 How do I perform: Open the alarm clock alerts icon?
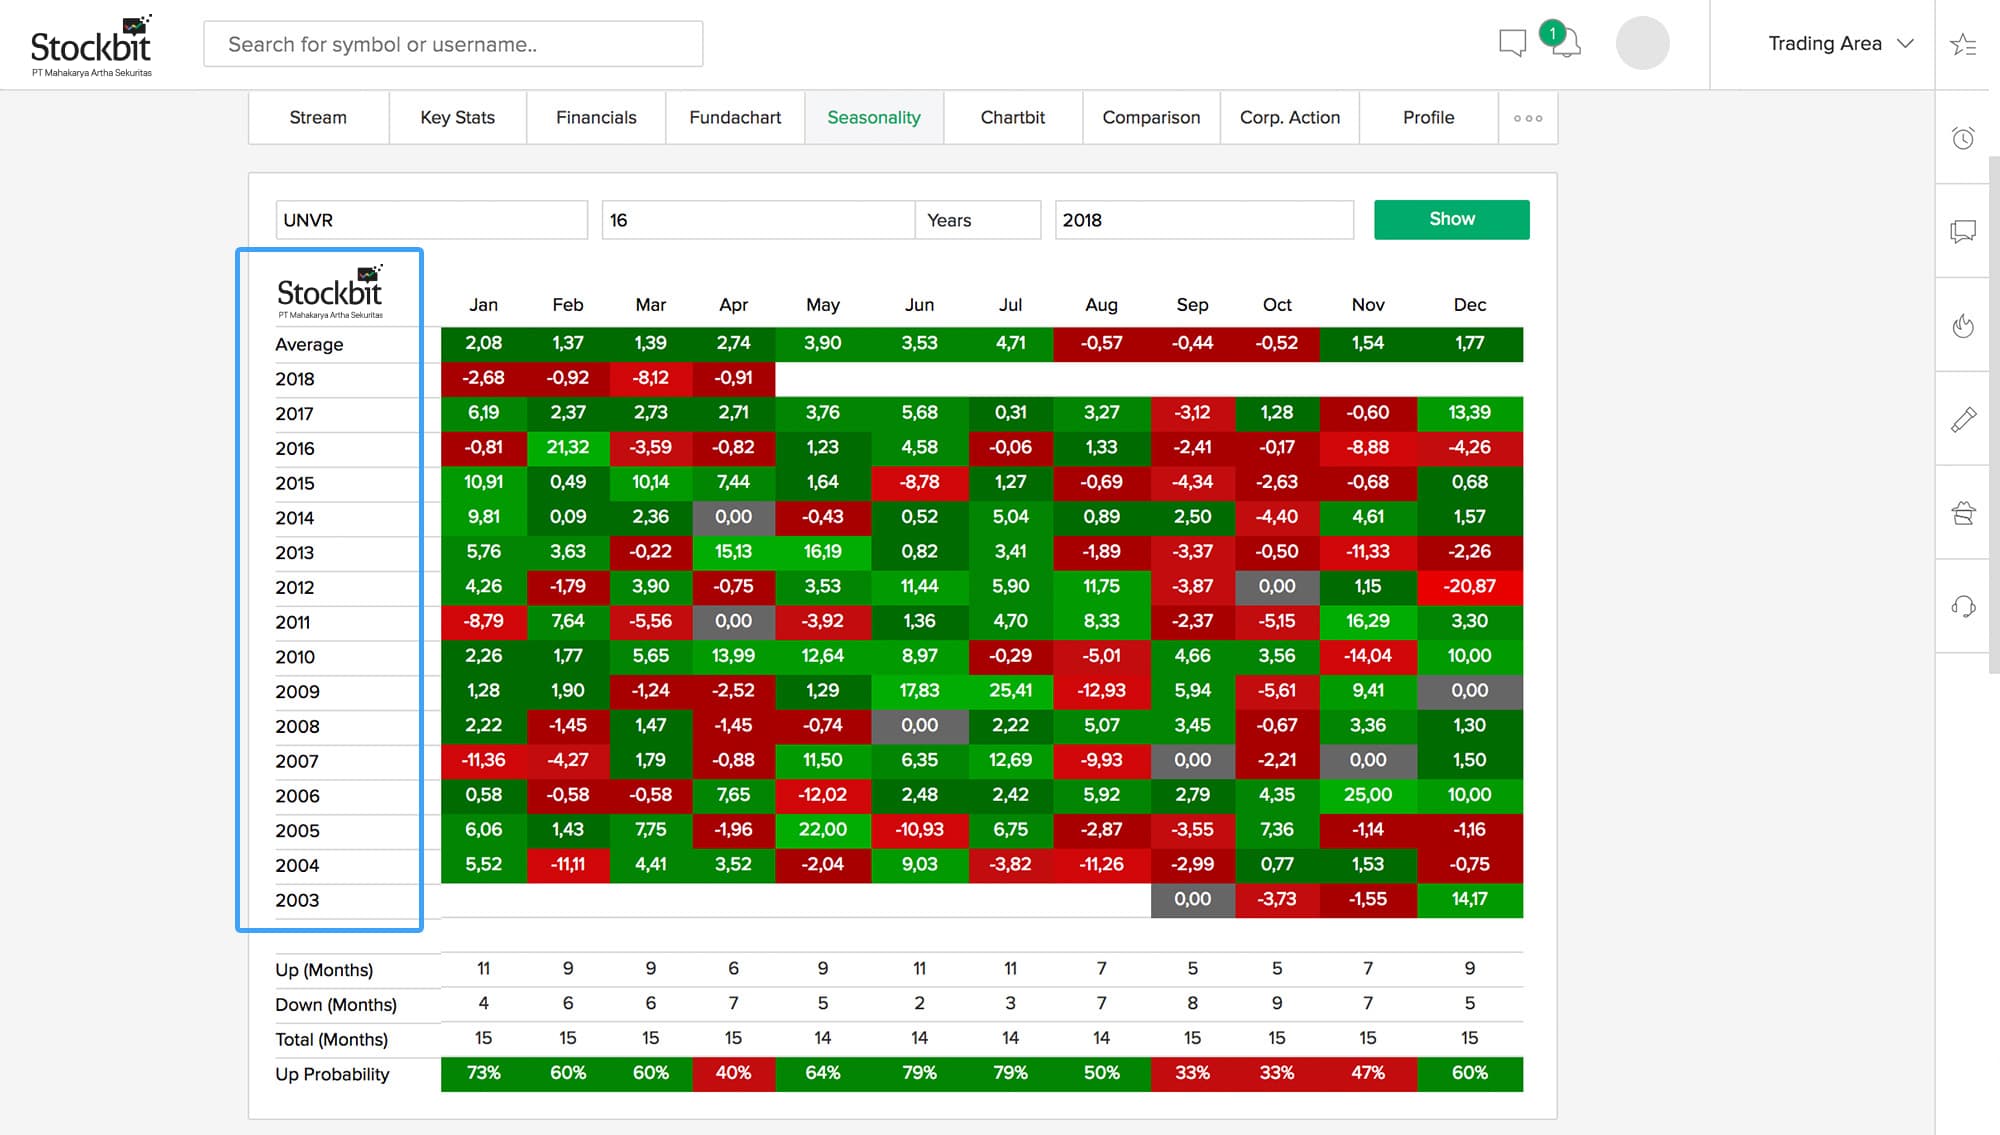coord(1963,138)
